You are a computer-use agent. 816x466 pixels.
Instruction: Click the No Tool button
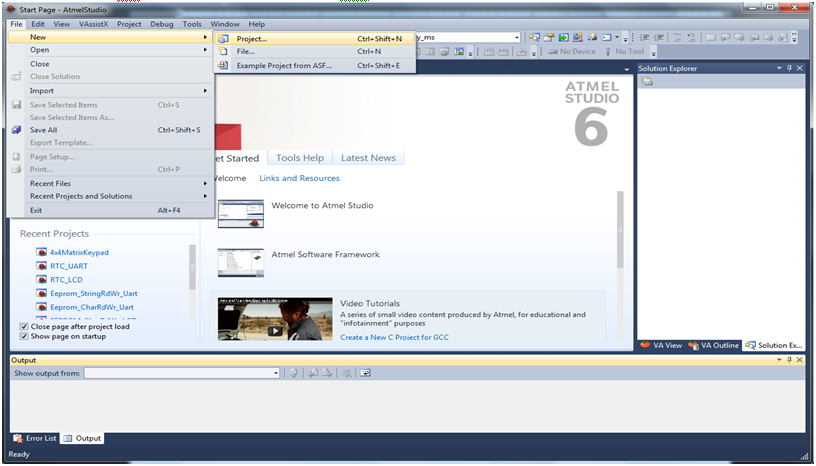pyautogui.click(x=624, y=52)
